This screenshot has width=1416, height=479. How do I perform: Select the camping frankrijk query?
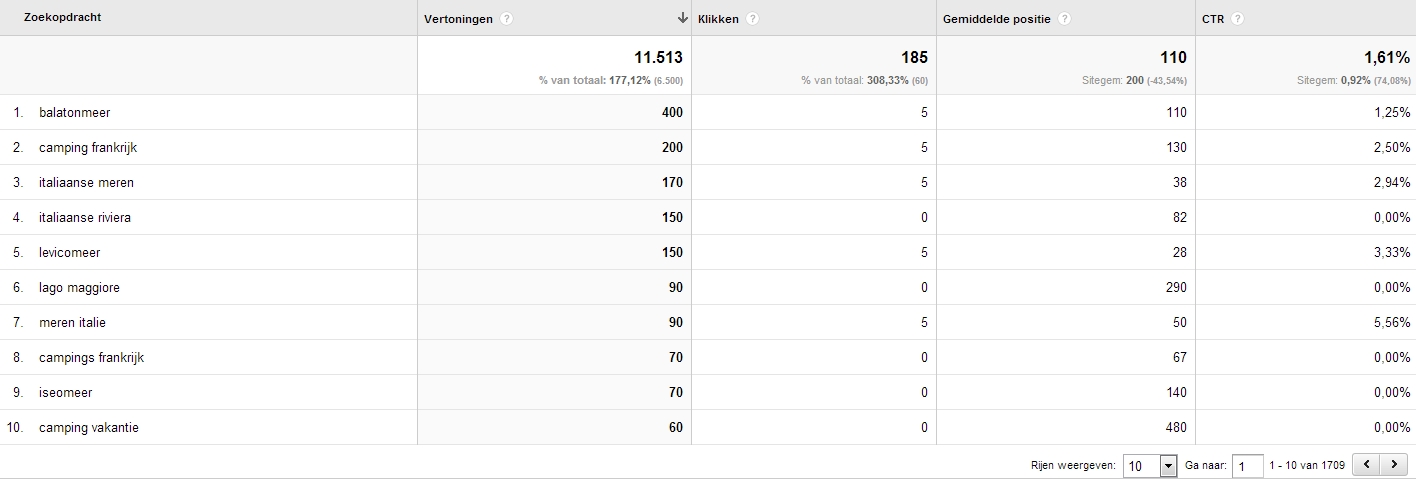tap(88, 148)
